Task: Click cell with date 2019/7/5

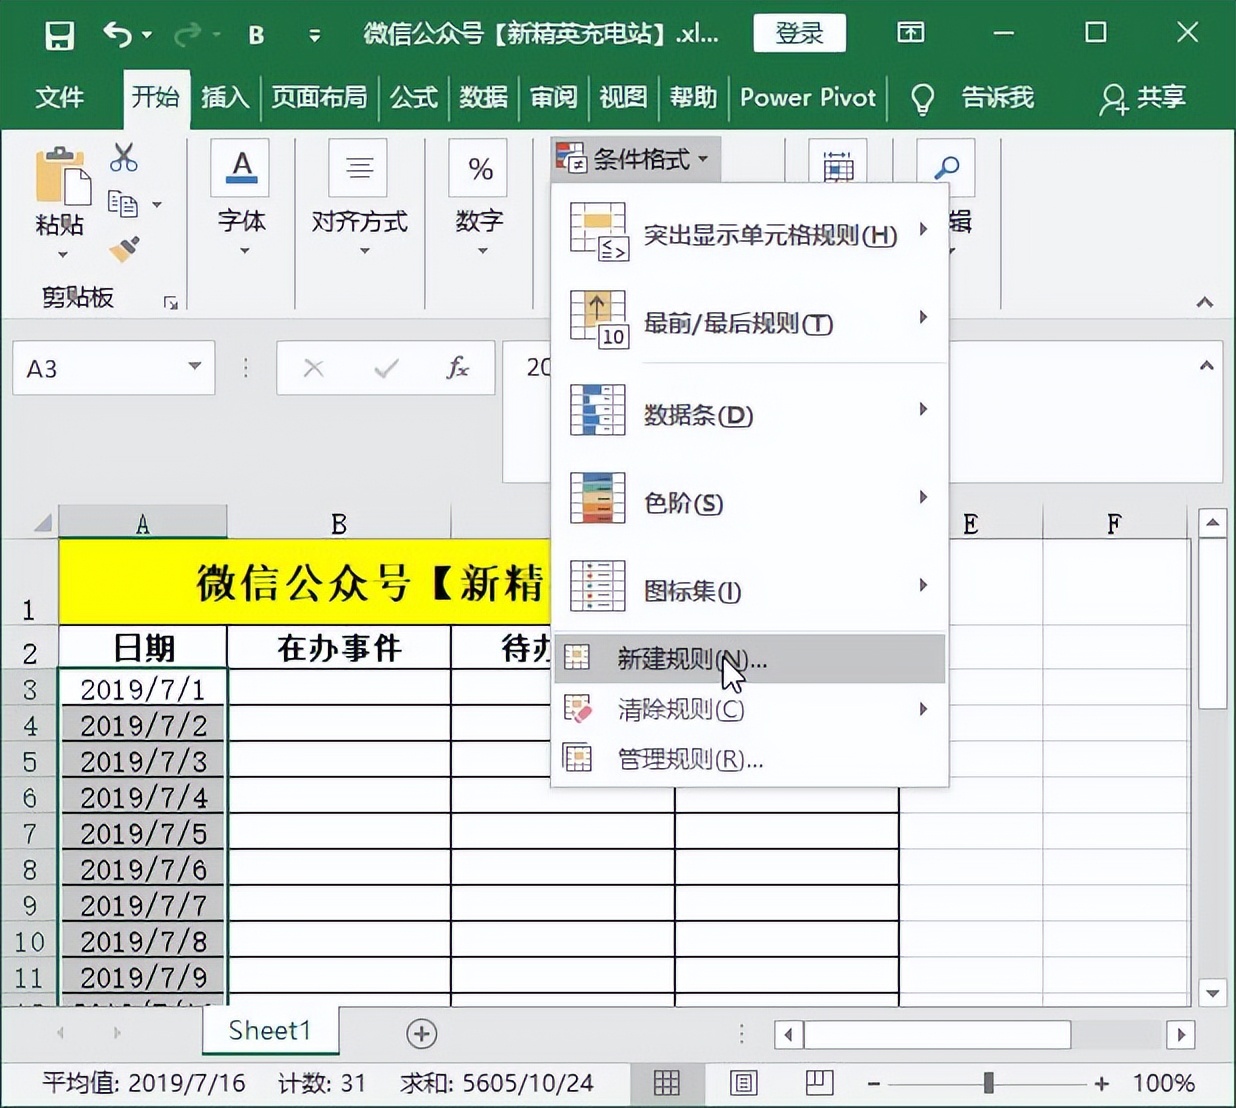Action: (x=143, y=832)
